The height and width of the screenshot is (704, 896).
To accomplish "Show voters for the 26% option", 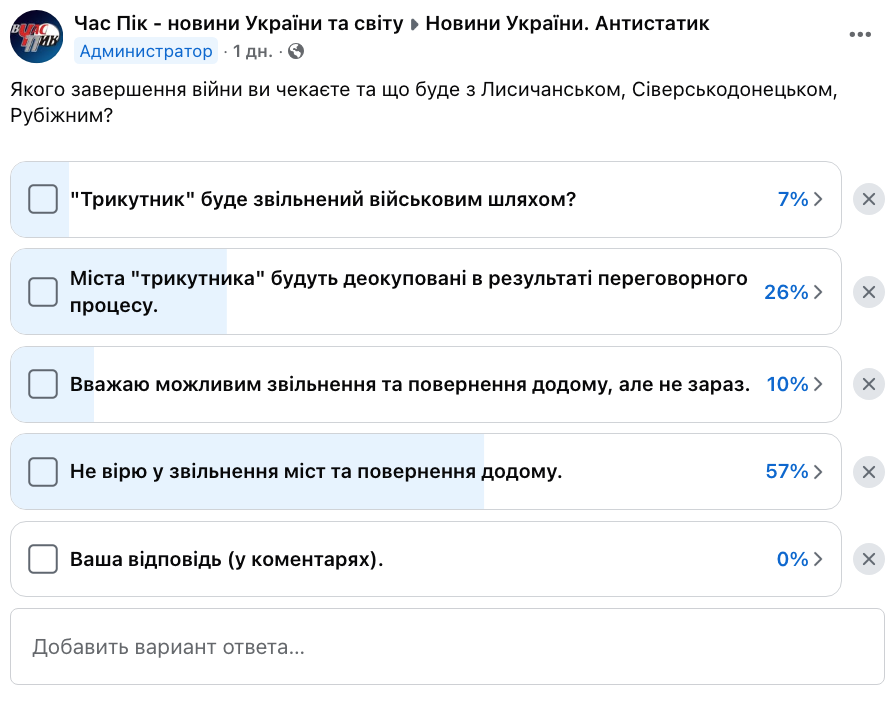I will tap(793, 292).
